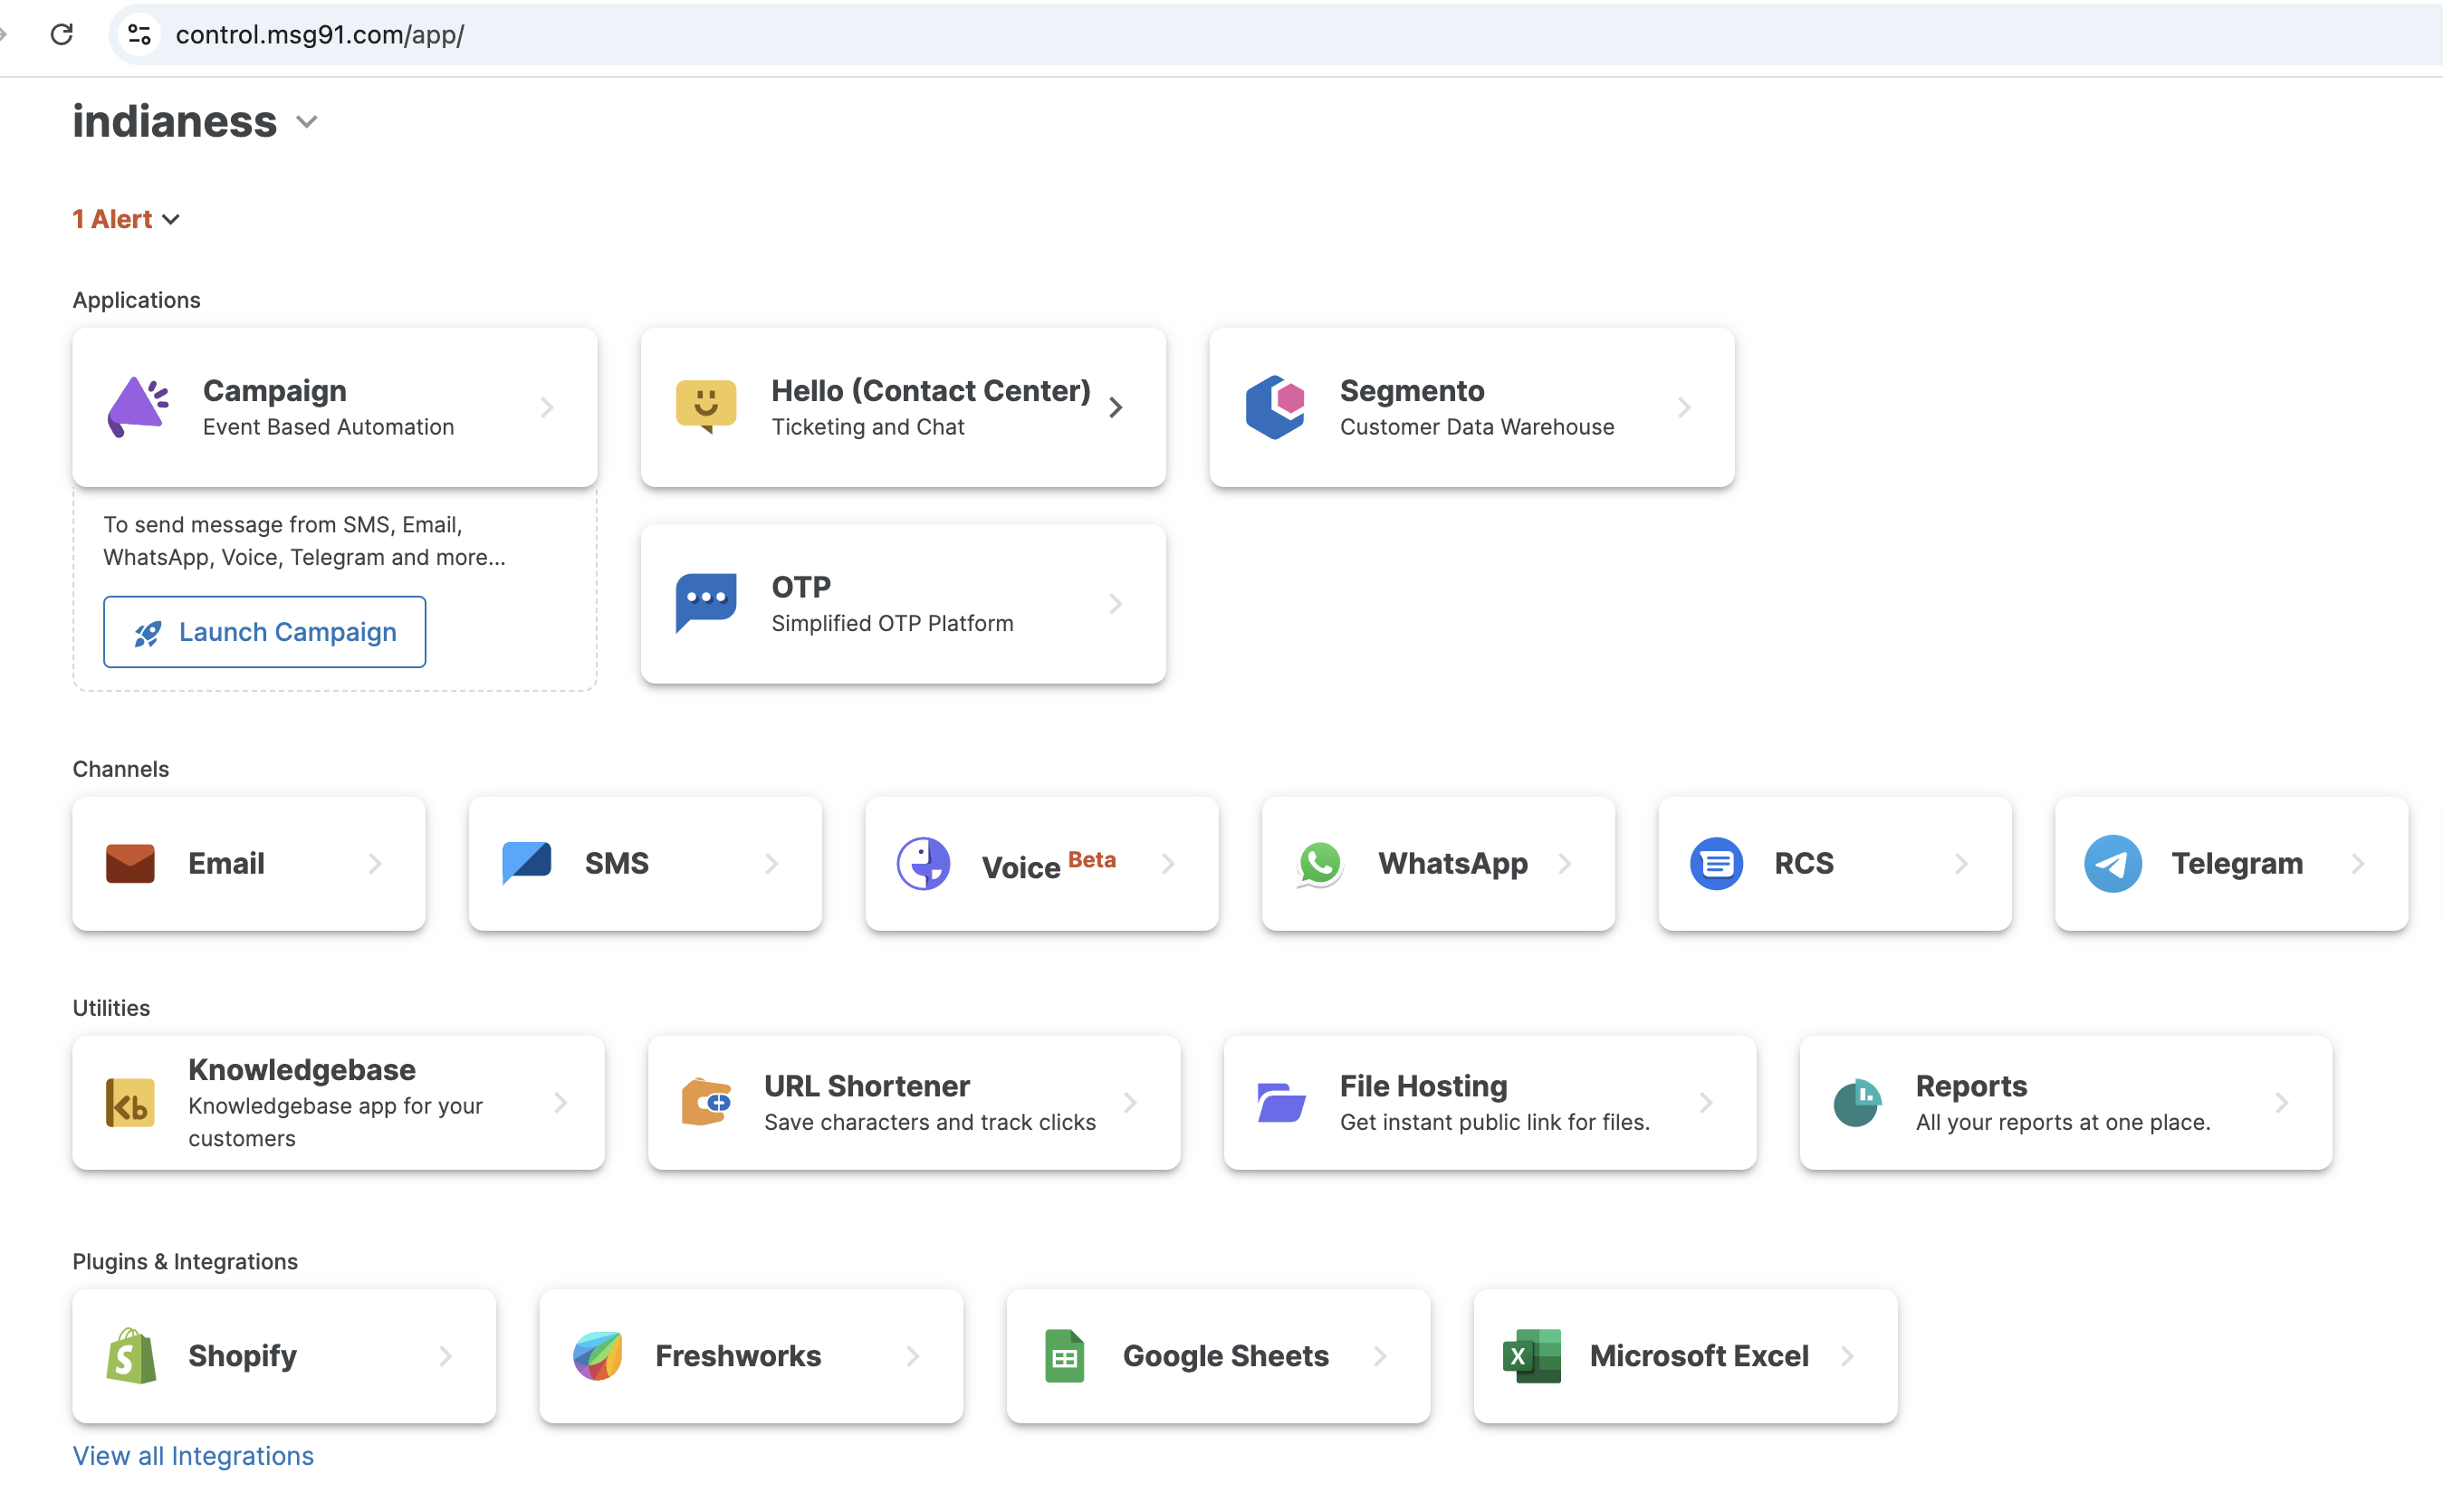This screenshot has width=2443, height=1512.
Task: Click the Shopify bag icon
Action: pyautogui.click(x=131, y=1355)
